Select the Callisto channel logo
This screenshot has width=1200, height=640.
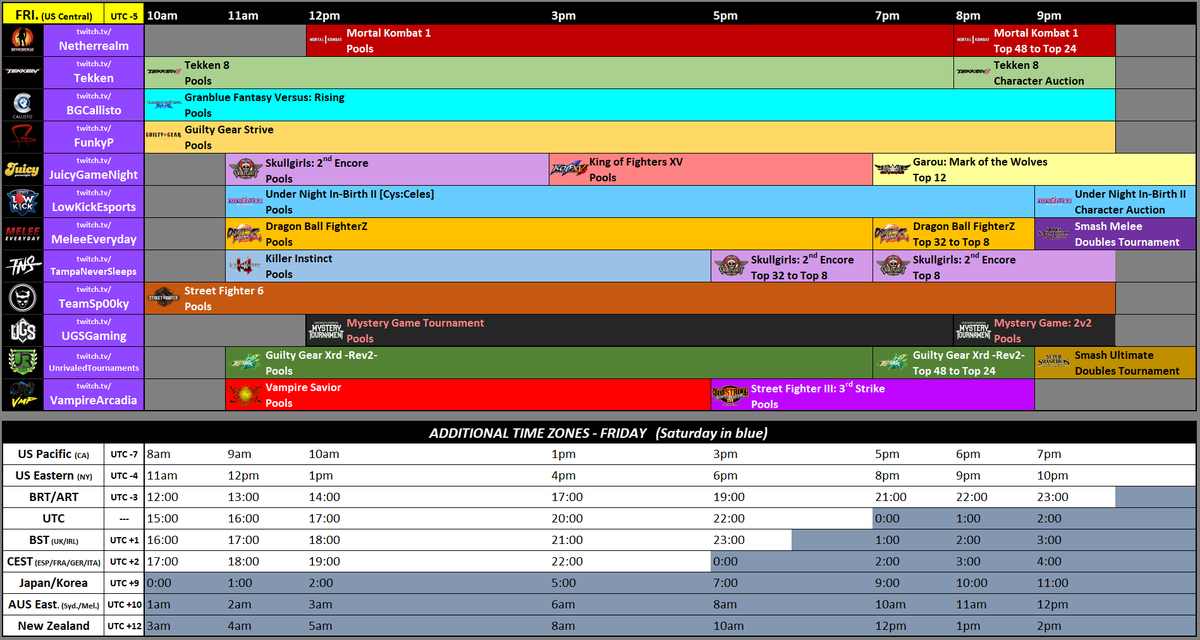pos(23,104)
